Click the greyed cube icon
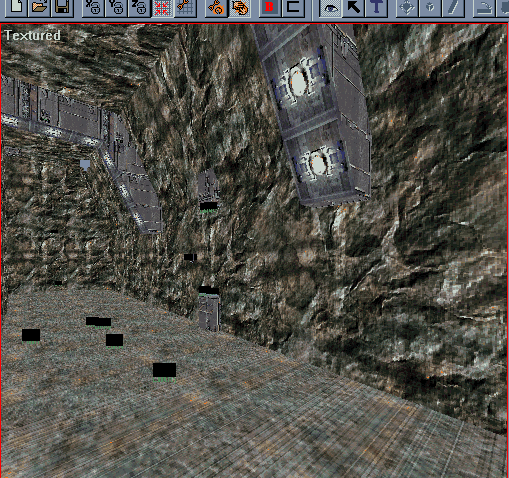This screenshot has width=509, height=478. coord(430,7)
